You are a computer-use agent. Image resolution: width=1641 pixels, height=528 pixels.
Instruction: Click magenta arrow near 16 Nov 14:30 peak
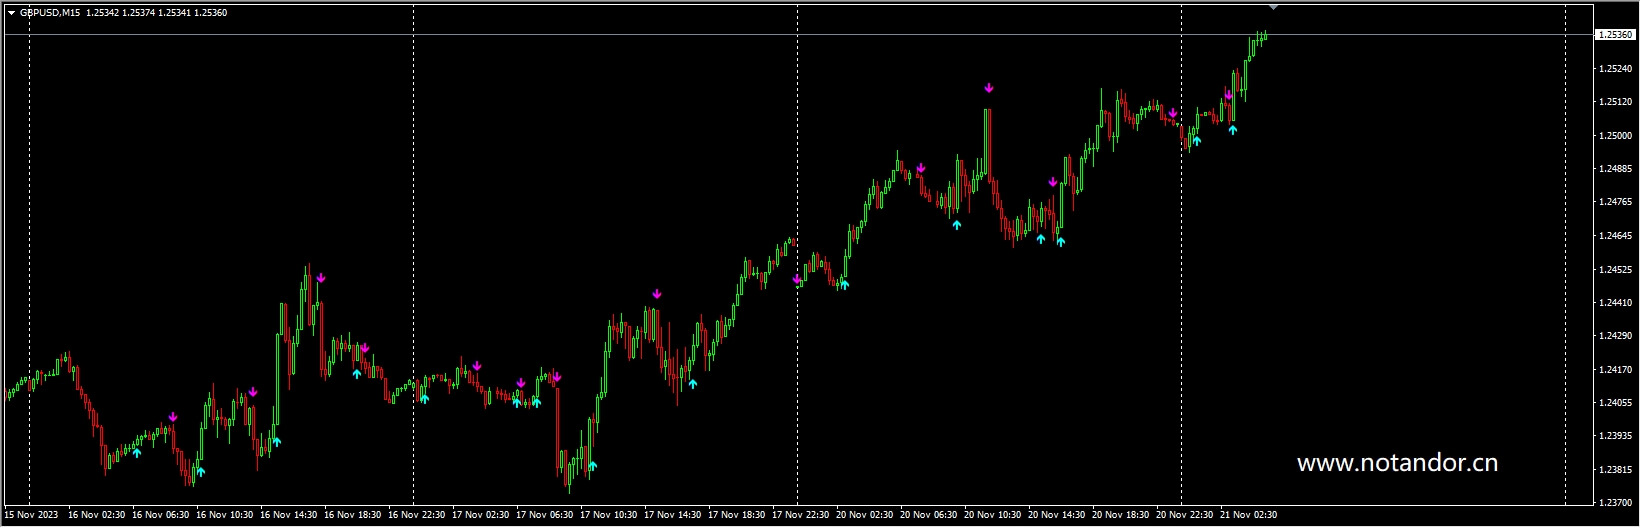[x=320, y=278]
